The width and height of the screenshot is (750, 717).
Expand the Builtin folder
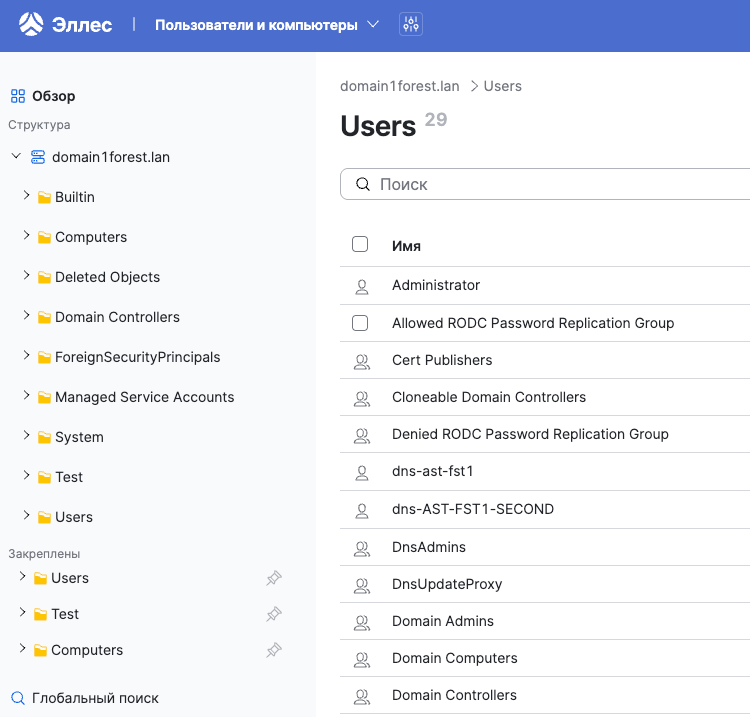coord(26,197)
